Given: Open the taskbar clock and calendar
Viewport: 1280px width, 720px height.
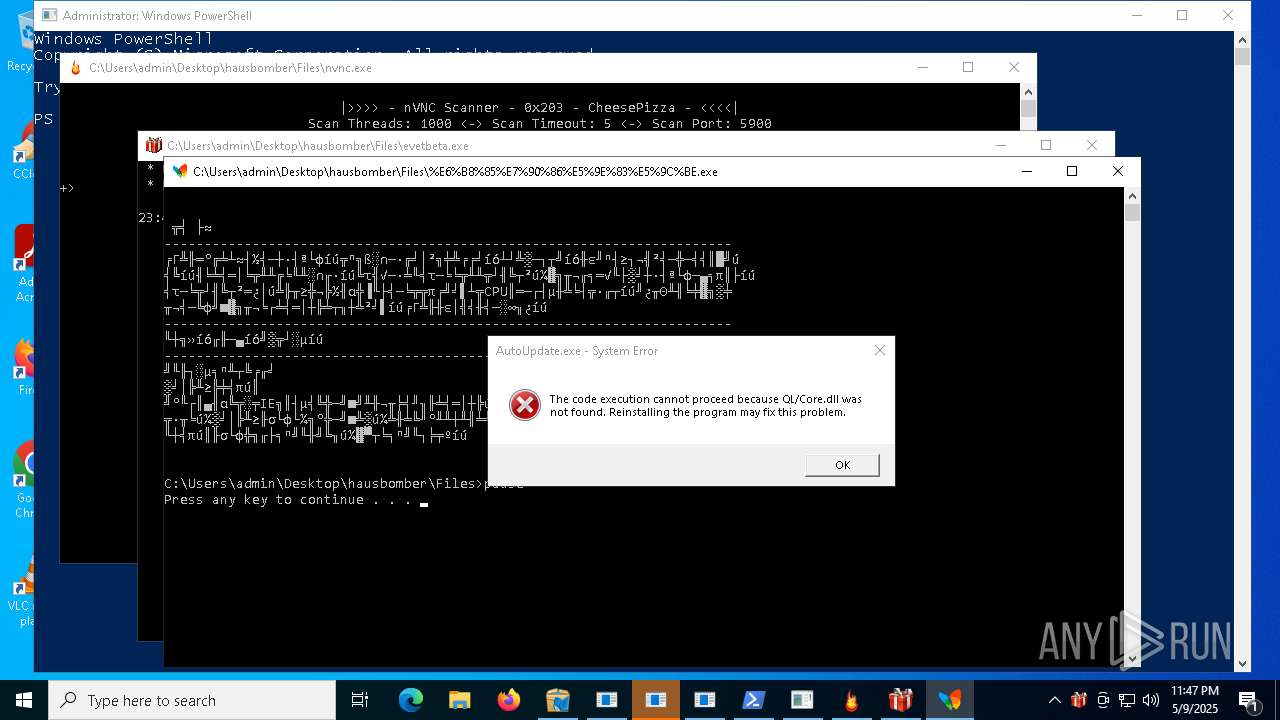Looking at the screenshot, I should (1195, 700).
